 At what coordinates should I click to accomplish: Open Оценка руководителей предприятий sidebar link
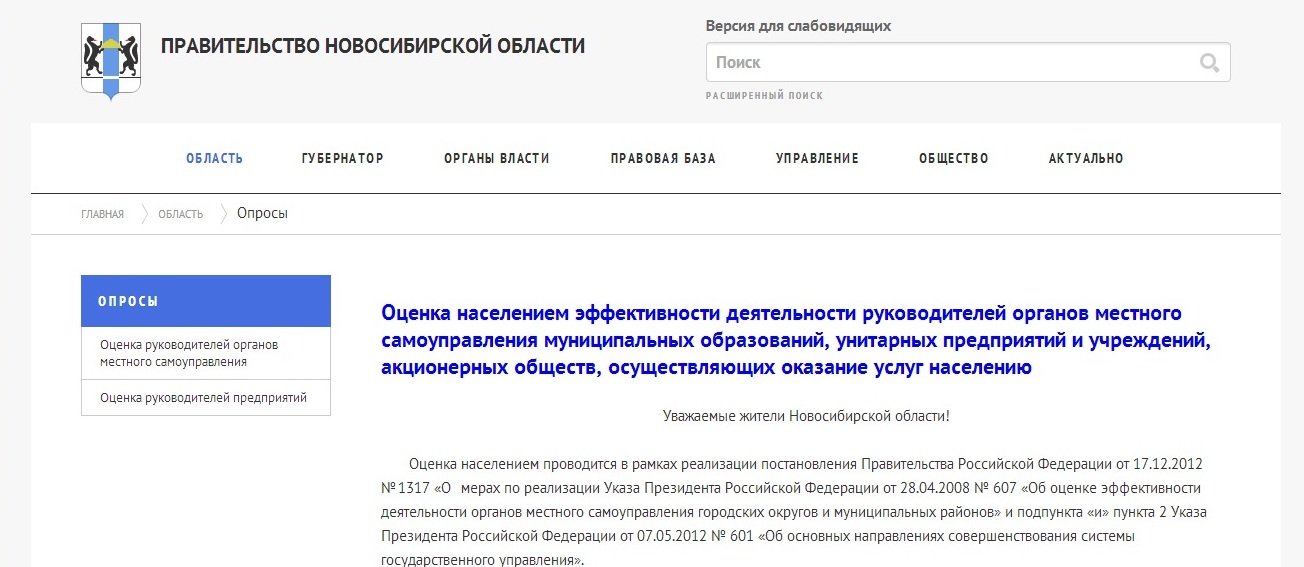tap(206, 398)
